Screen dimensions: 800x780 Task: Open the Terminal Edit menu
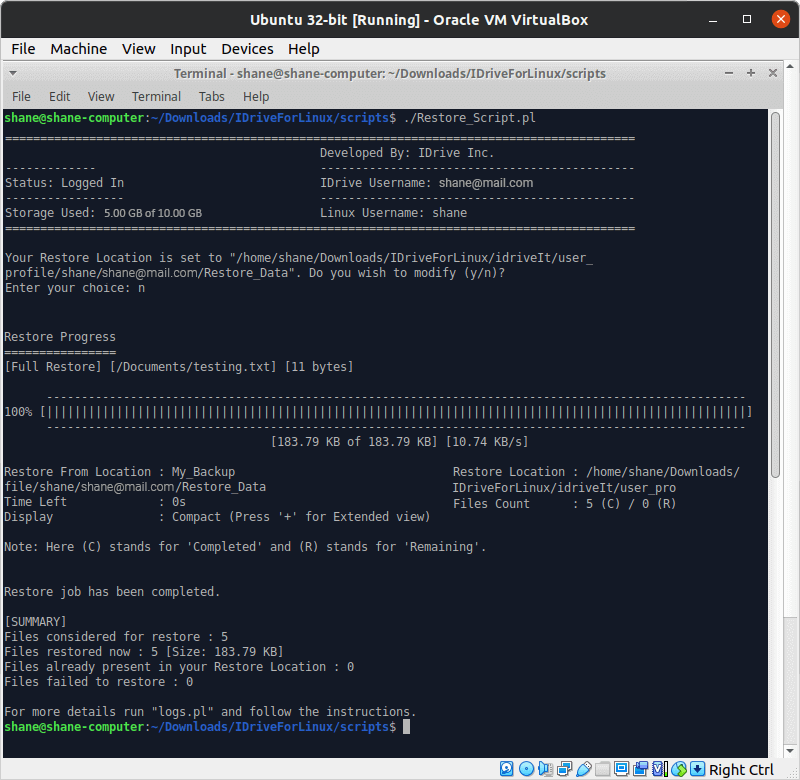click(59, 96)
